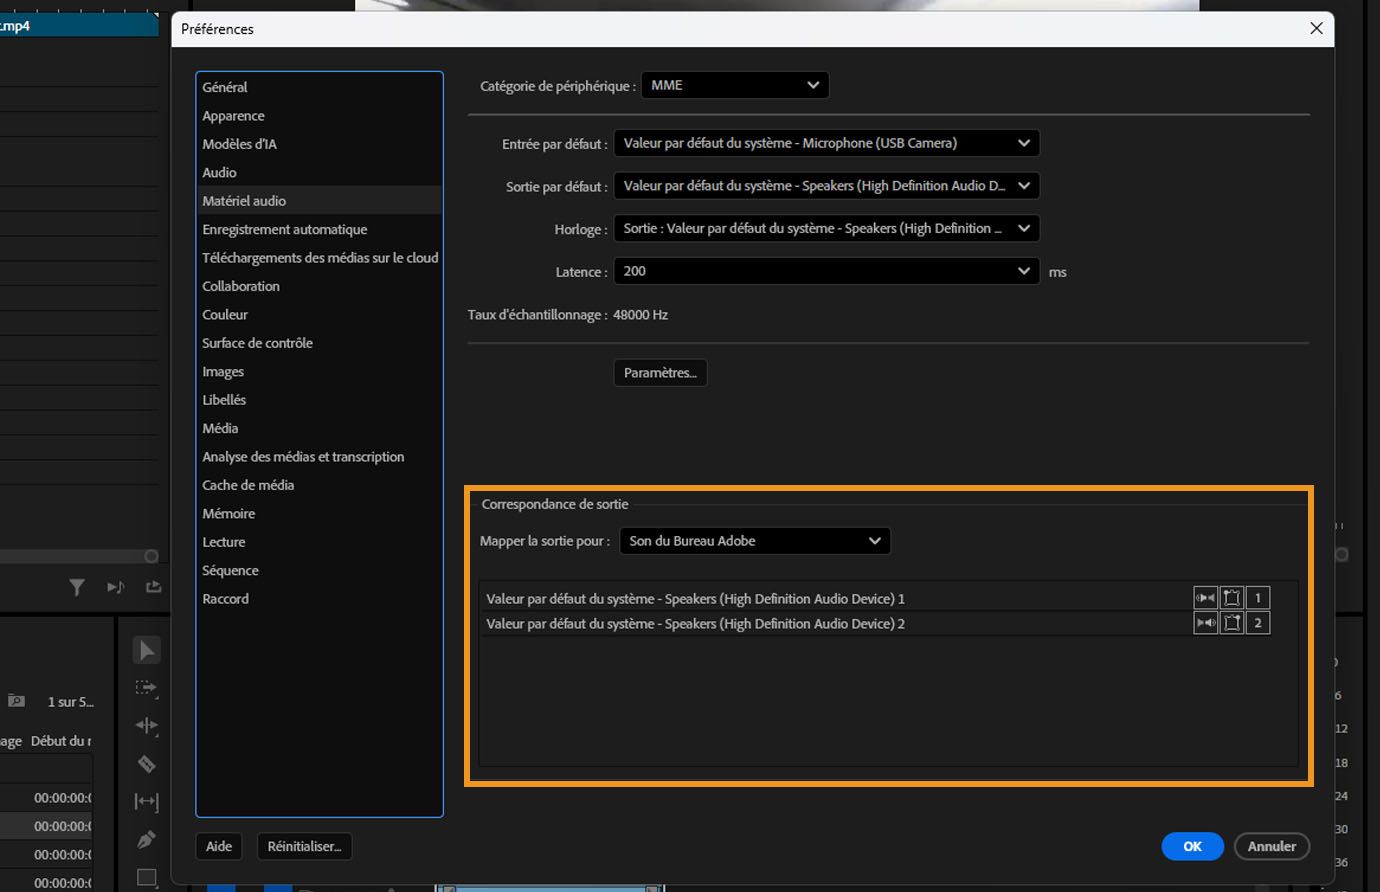
Task: Select the Séquence category
Action: 319,570
